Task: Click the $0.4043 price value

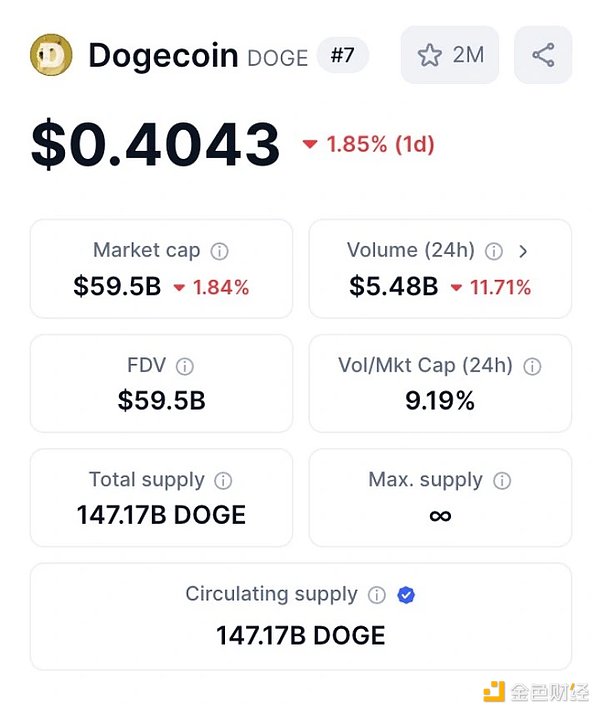Action: [x=156, y=144]
